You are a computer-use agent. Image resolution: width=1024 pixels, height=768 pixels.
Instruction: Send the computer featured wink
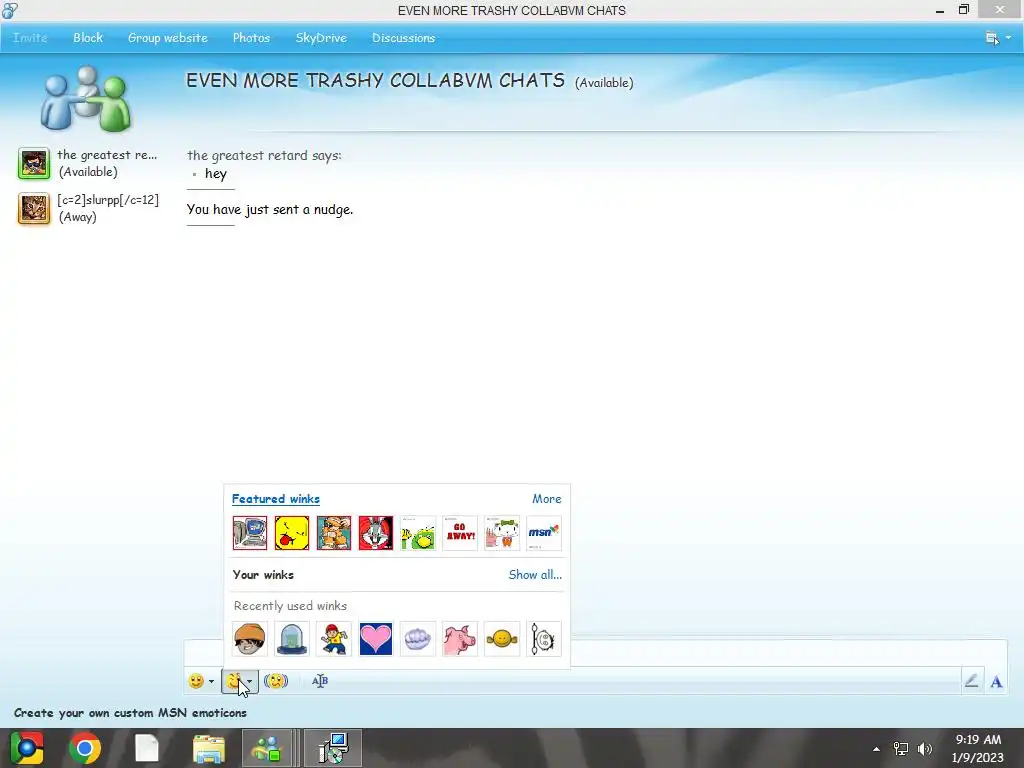click(250, 533)
